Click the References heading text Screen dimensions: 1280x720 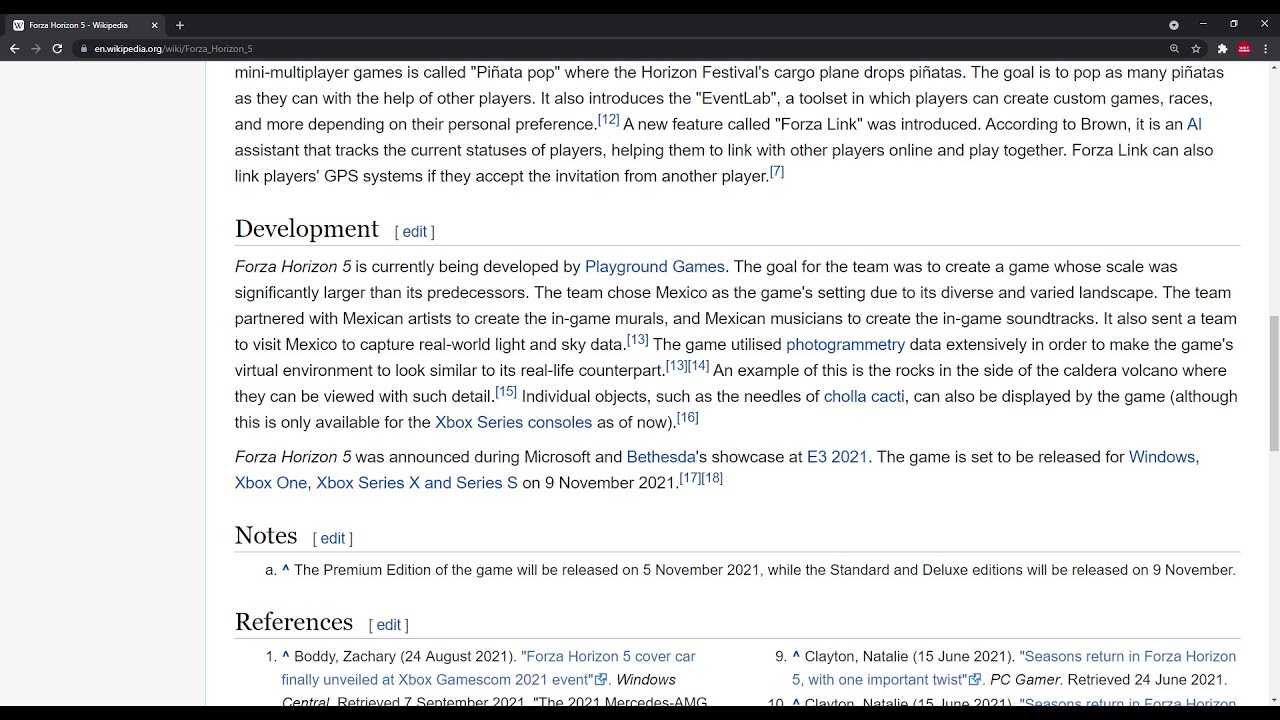click(294, 622)
